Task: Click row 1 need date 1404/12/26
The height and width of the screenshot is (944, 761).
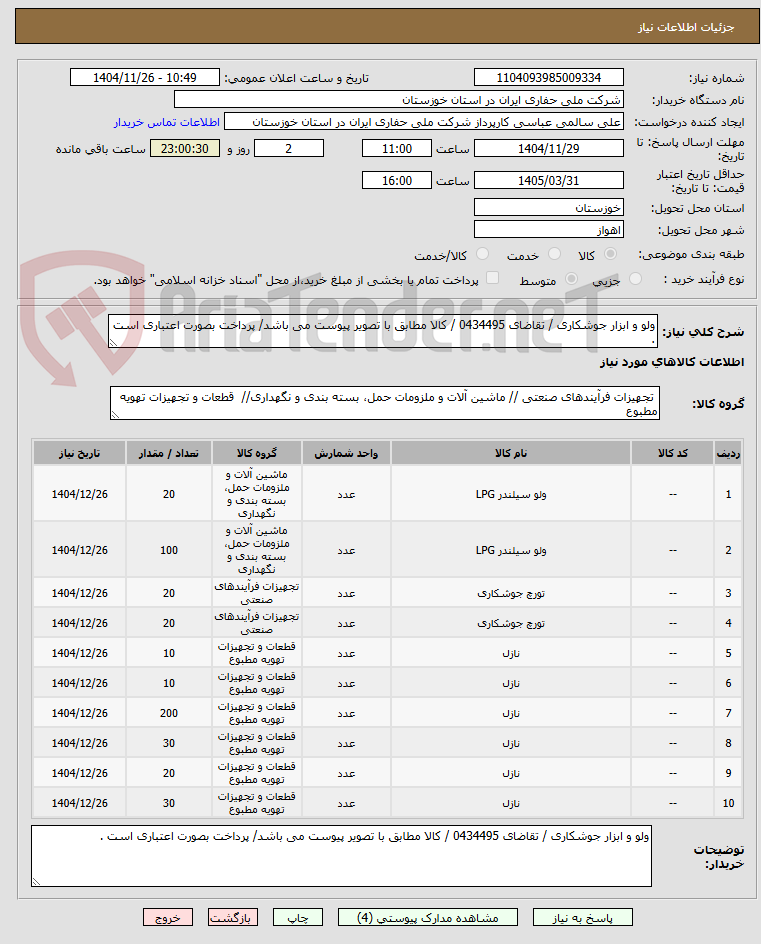Action: pyautogui.click(x=79, y=494)
